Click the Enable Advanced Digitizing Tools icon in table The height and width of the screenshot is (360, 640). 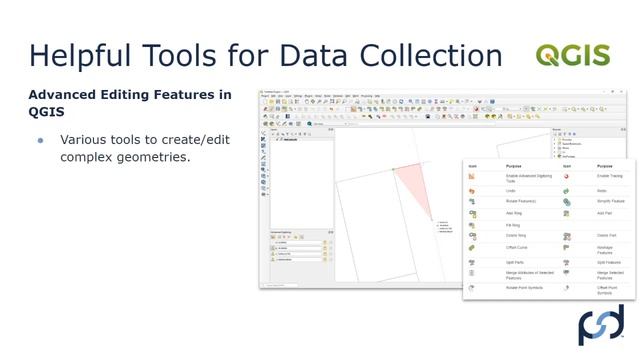pyautogui.click(x=472, y=176)
